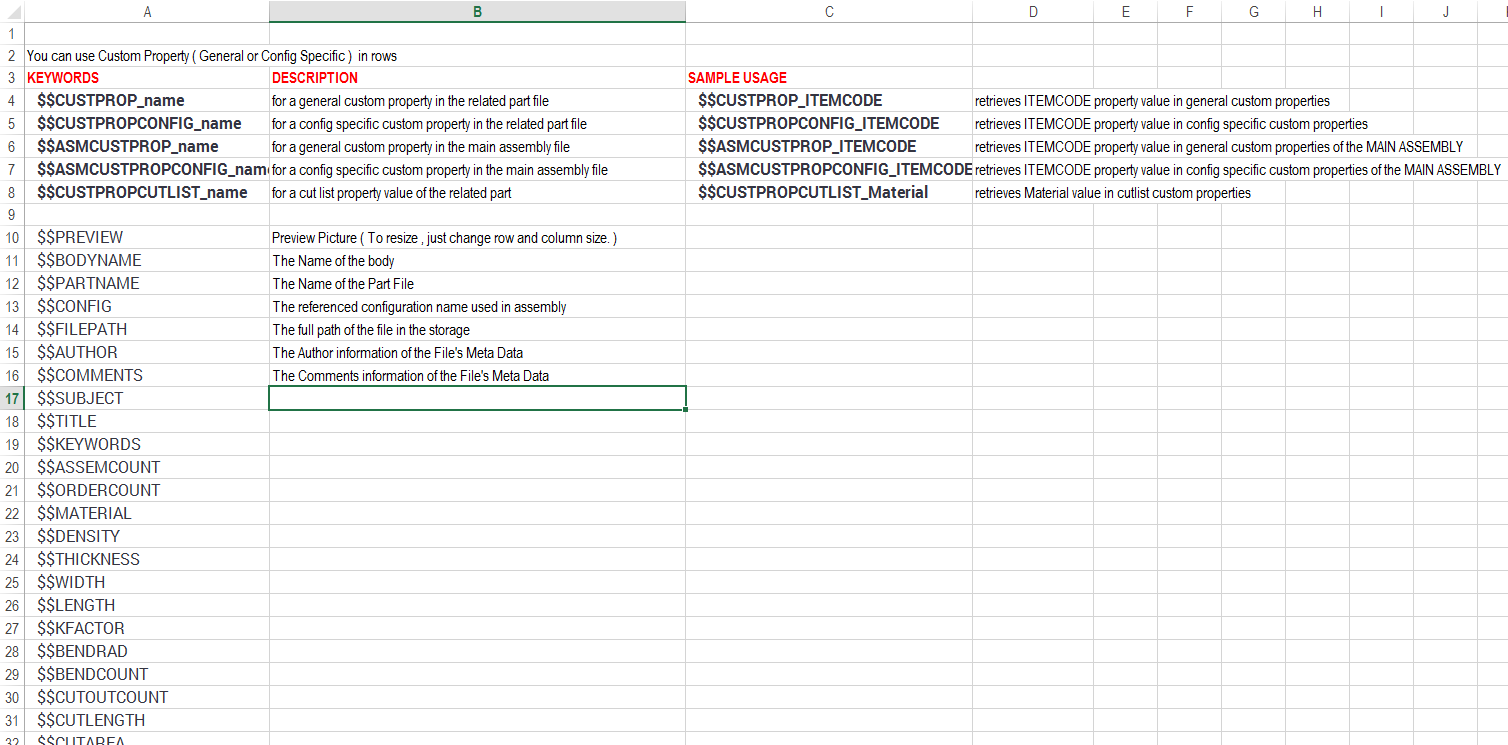Select cell $$CUSTPROPCONFIG_ITEMCODE
1508x745 pixels.
pos(829,123)
